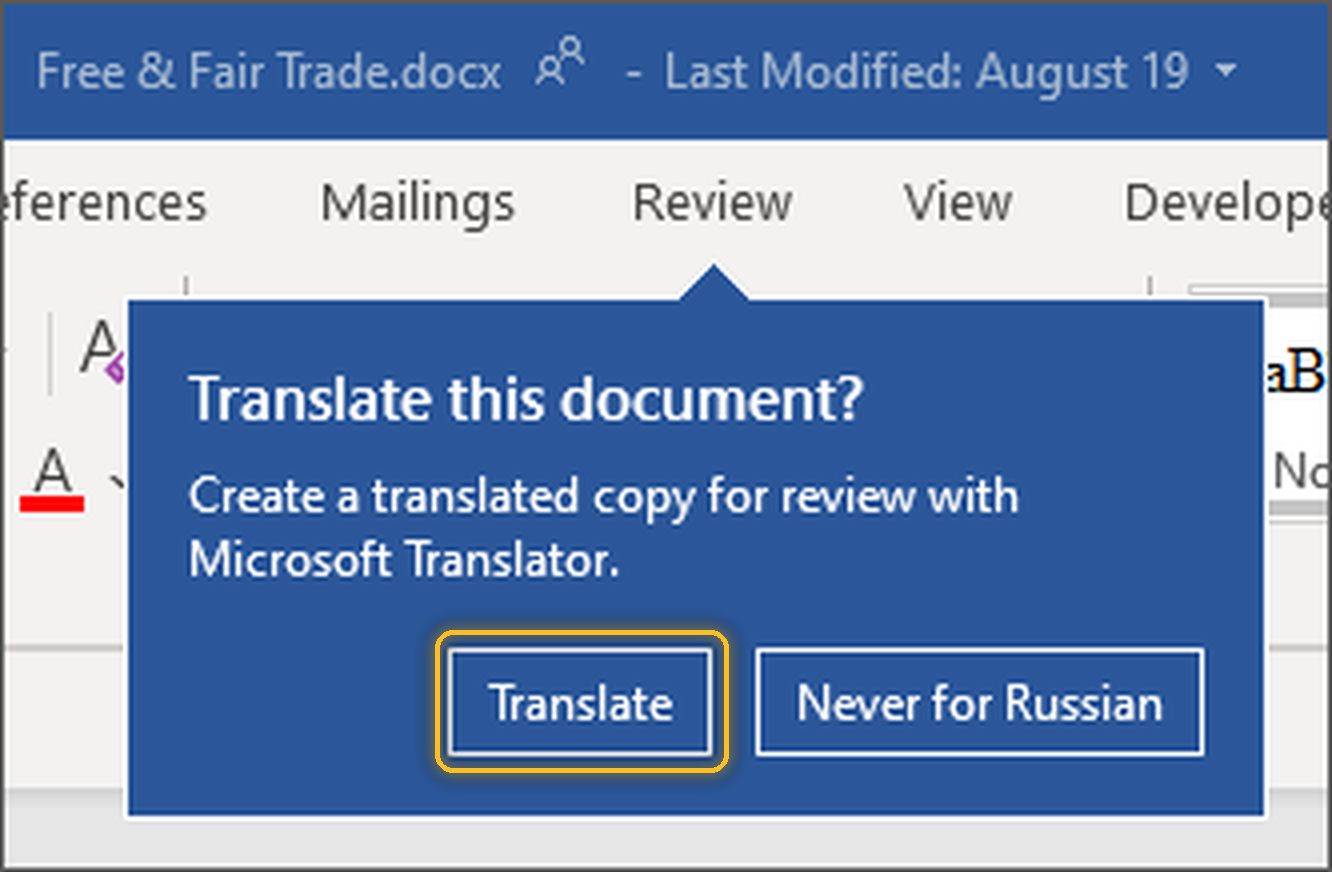Click the Translate button
Image resolution: width=1332 pixels, height=872 pixels.
(x=580, y=702)
